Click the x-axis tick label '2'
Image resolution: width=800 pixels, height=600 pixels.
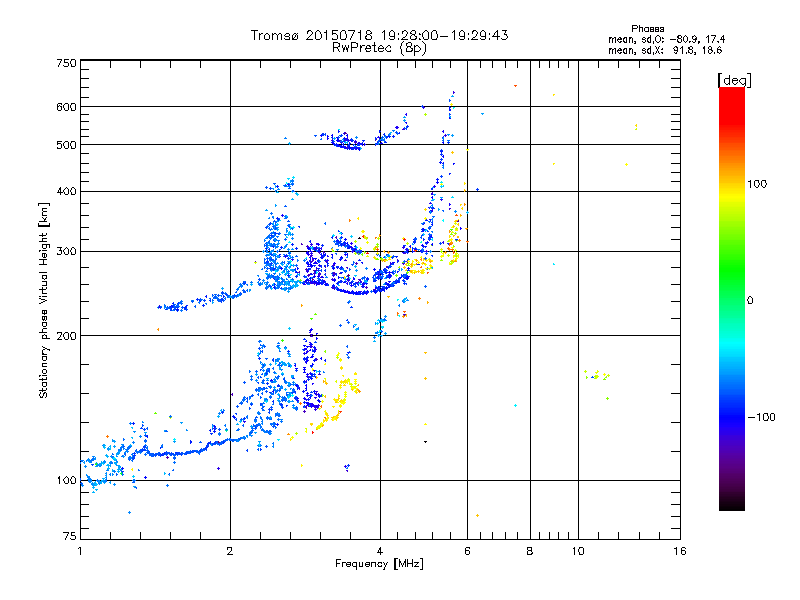[230, 551]
